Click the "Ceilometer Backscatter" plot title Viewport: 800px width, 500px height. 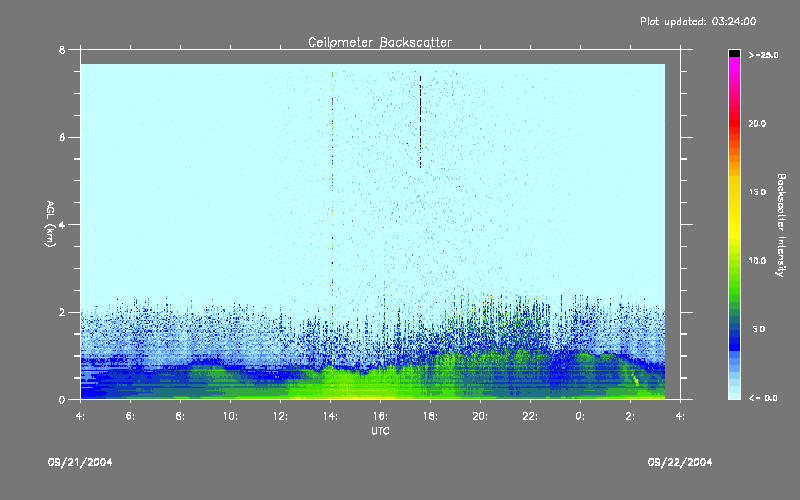380,42
